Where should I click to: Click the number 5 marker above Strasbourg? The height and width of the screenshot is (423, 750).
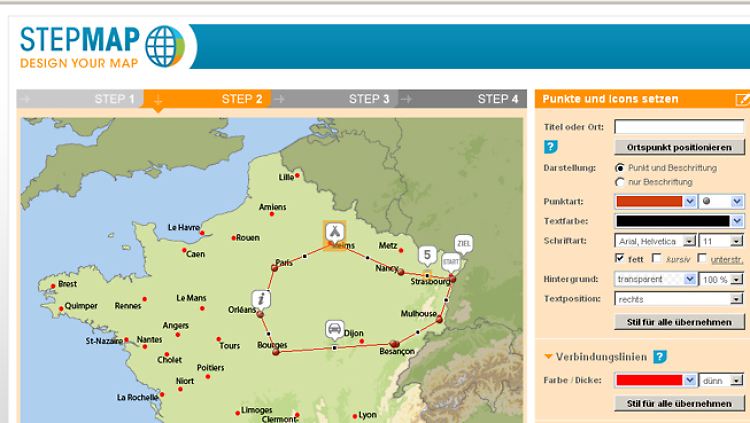(x=427, y=255)
